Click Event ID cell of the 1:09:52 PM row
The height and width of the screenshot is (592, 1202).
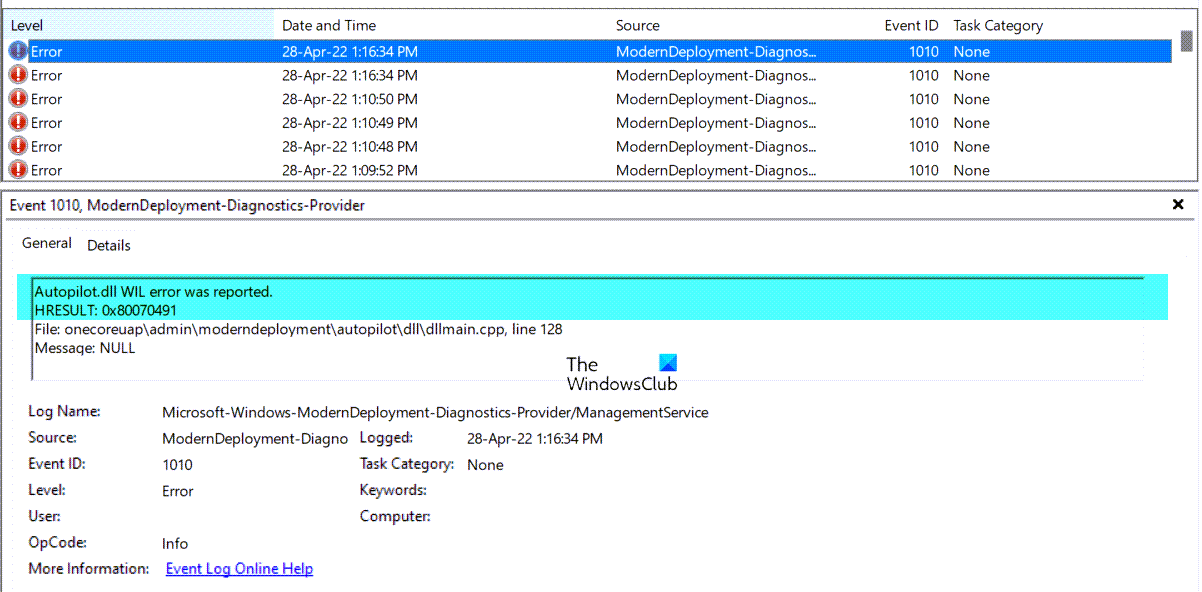924,170
